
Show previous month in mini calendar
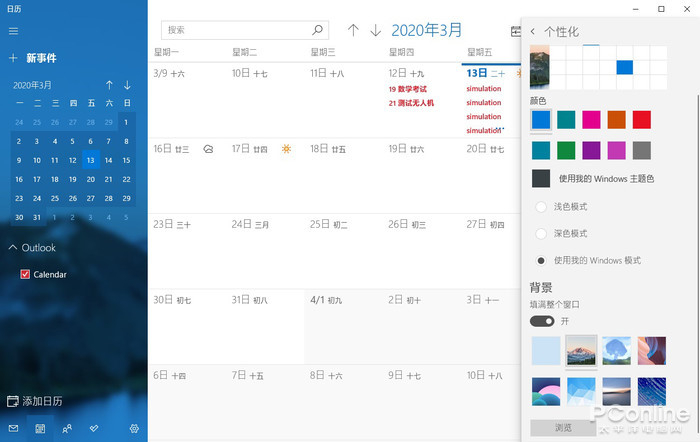[109, 85]
